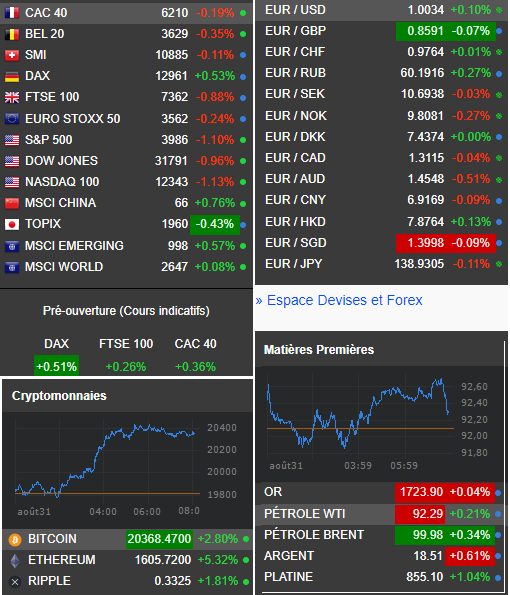Click the Matières Premières panel heading
Image resolution: width=510 pixels, height=595 pixels.
point(319,349)
